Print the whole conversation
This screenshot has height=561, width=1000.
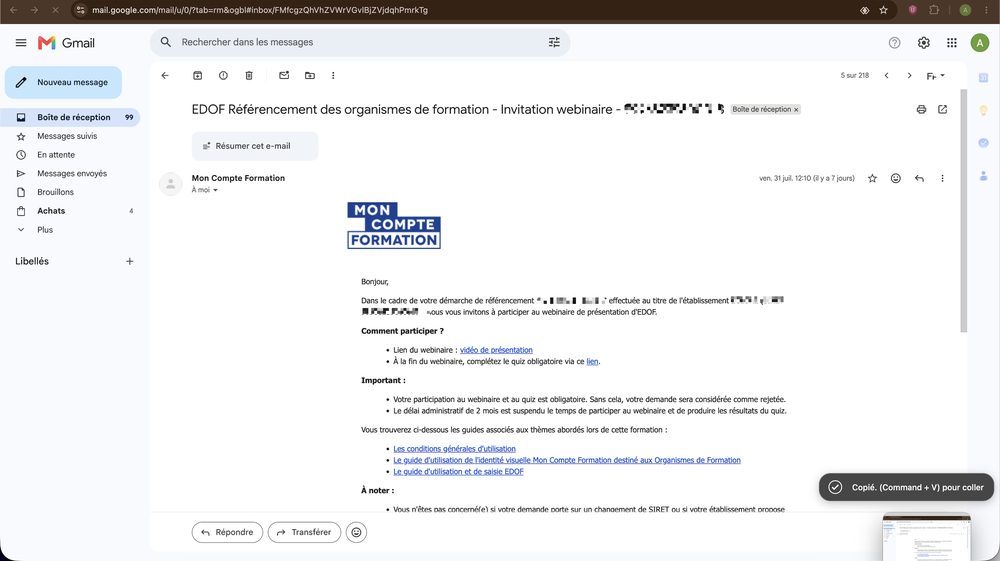click(x=921, y=109)
